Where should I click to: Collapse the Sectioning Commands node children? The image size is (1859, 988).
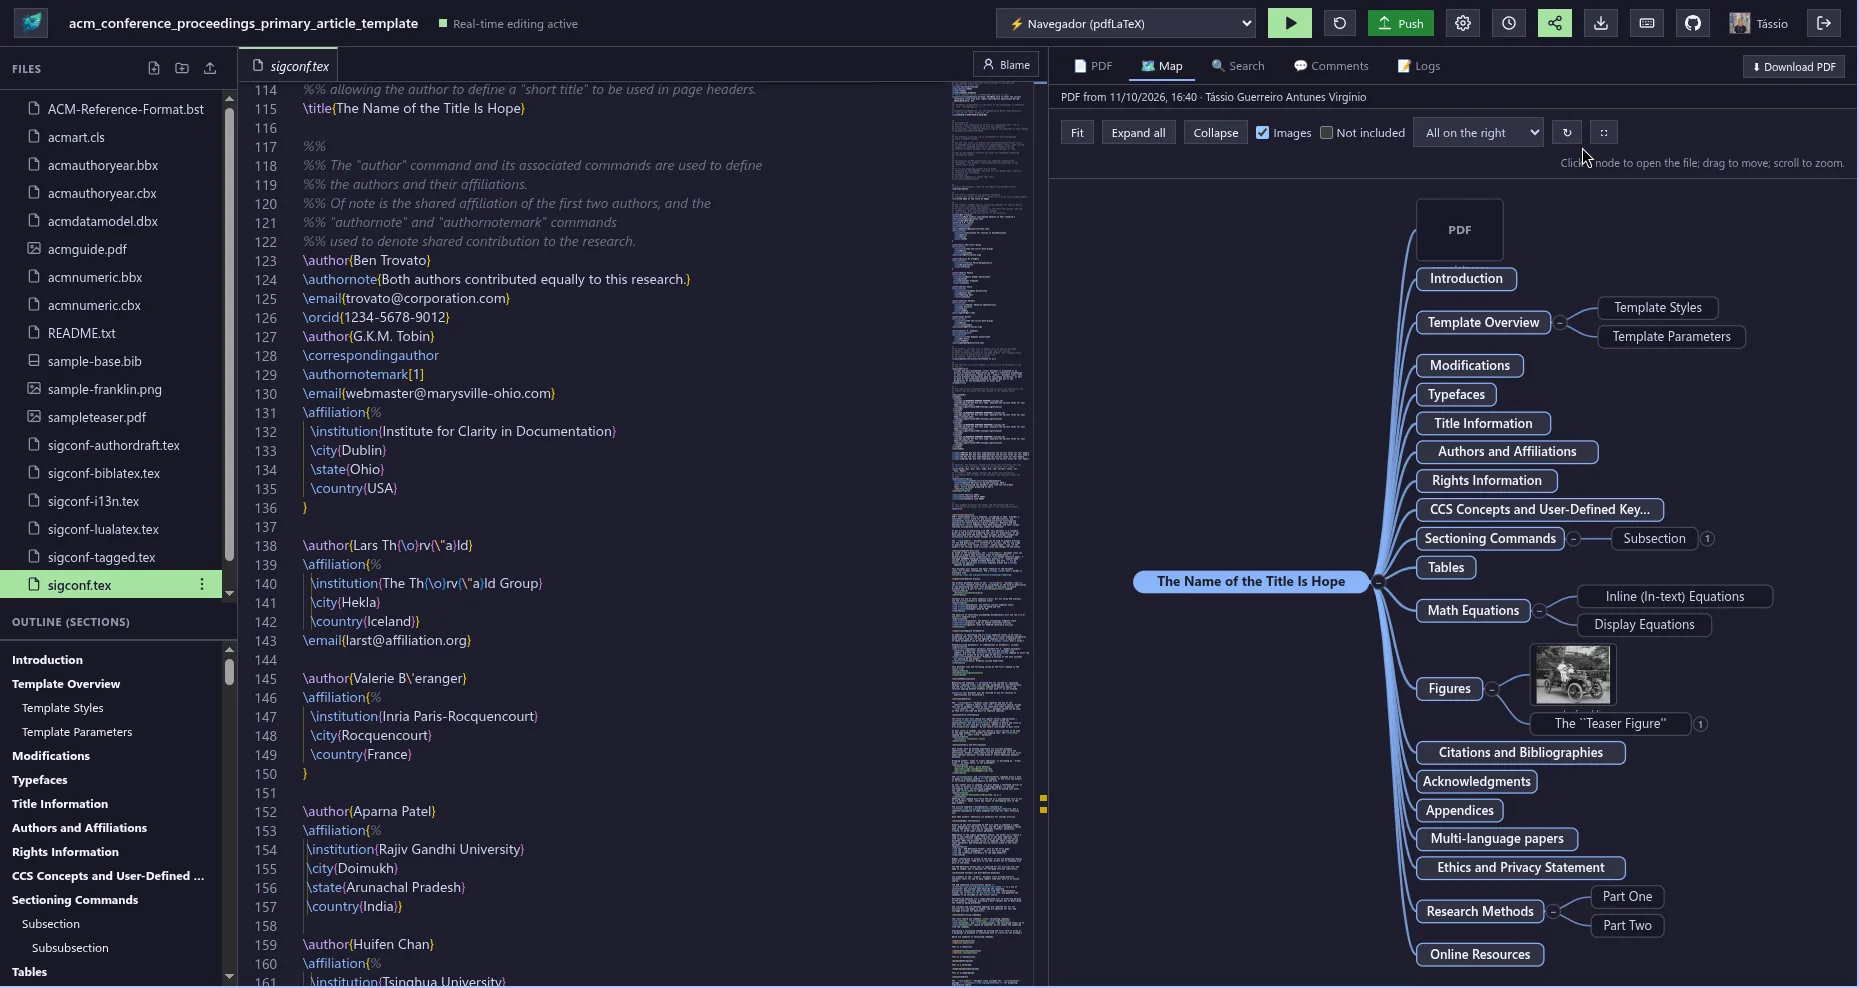(x=1574, y=538)
